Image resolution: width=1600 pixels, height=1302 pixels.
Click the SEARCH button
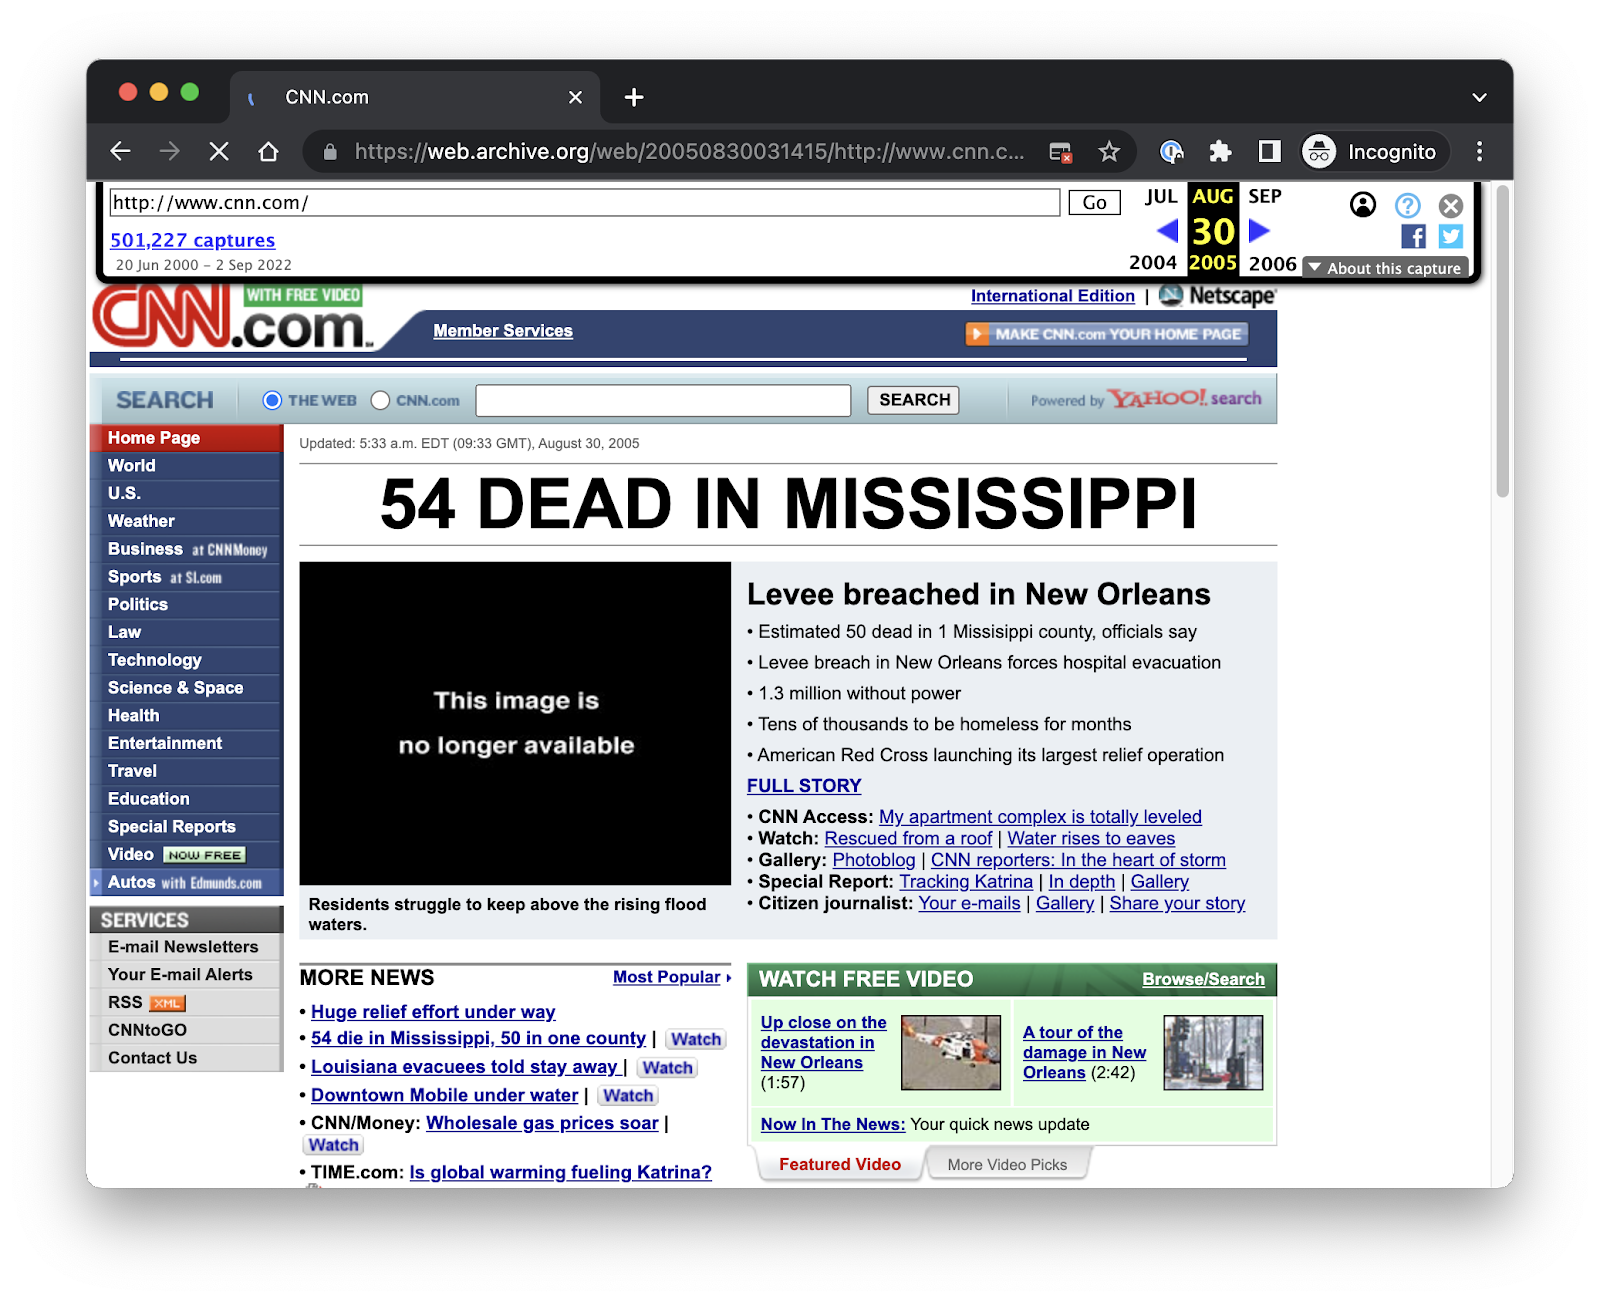click(x=914, y=400)
